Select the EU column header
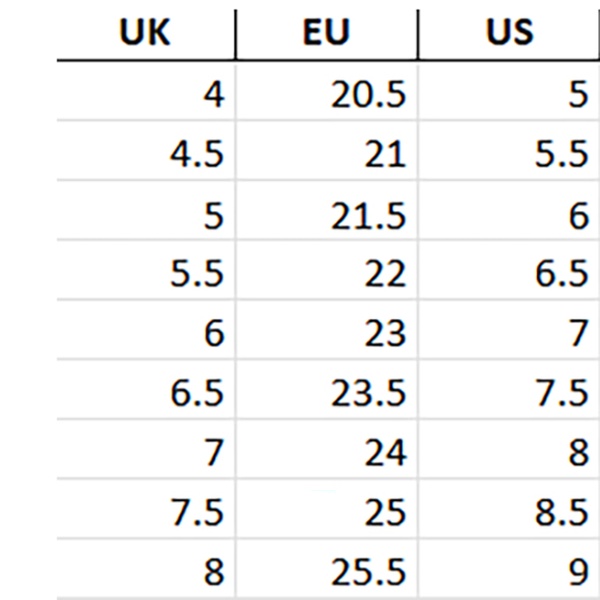 tap(327, 33)
